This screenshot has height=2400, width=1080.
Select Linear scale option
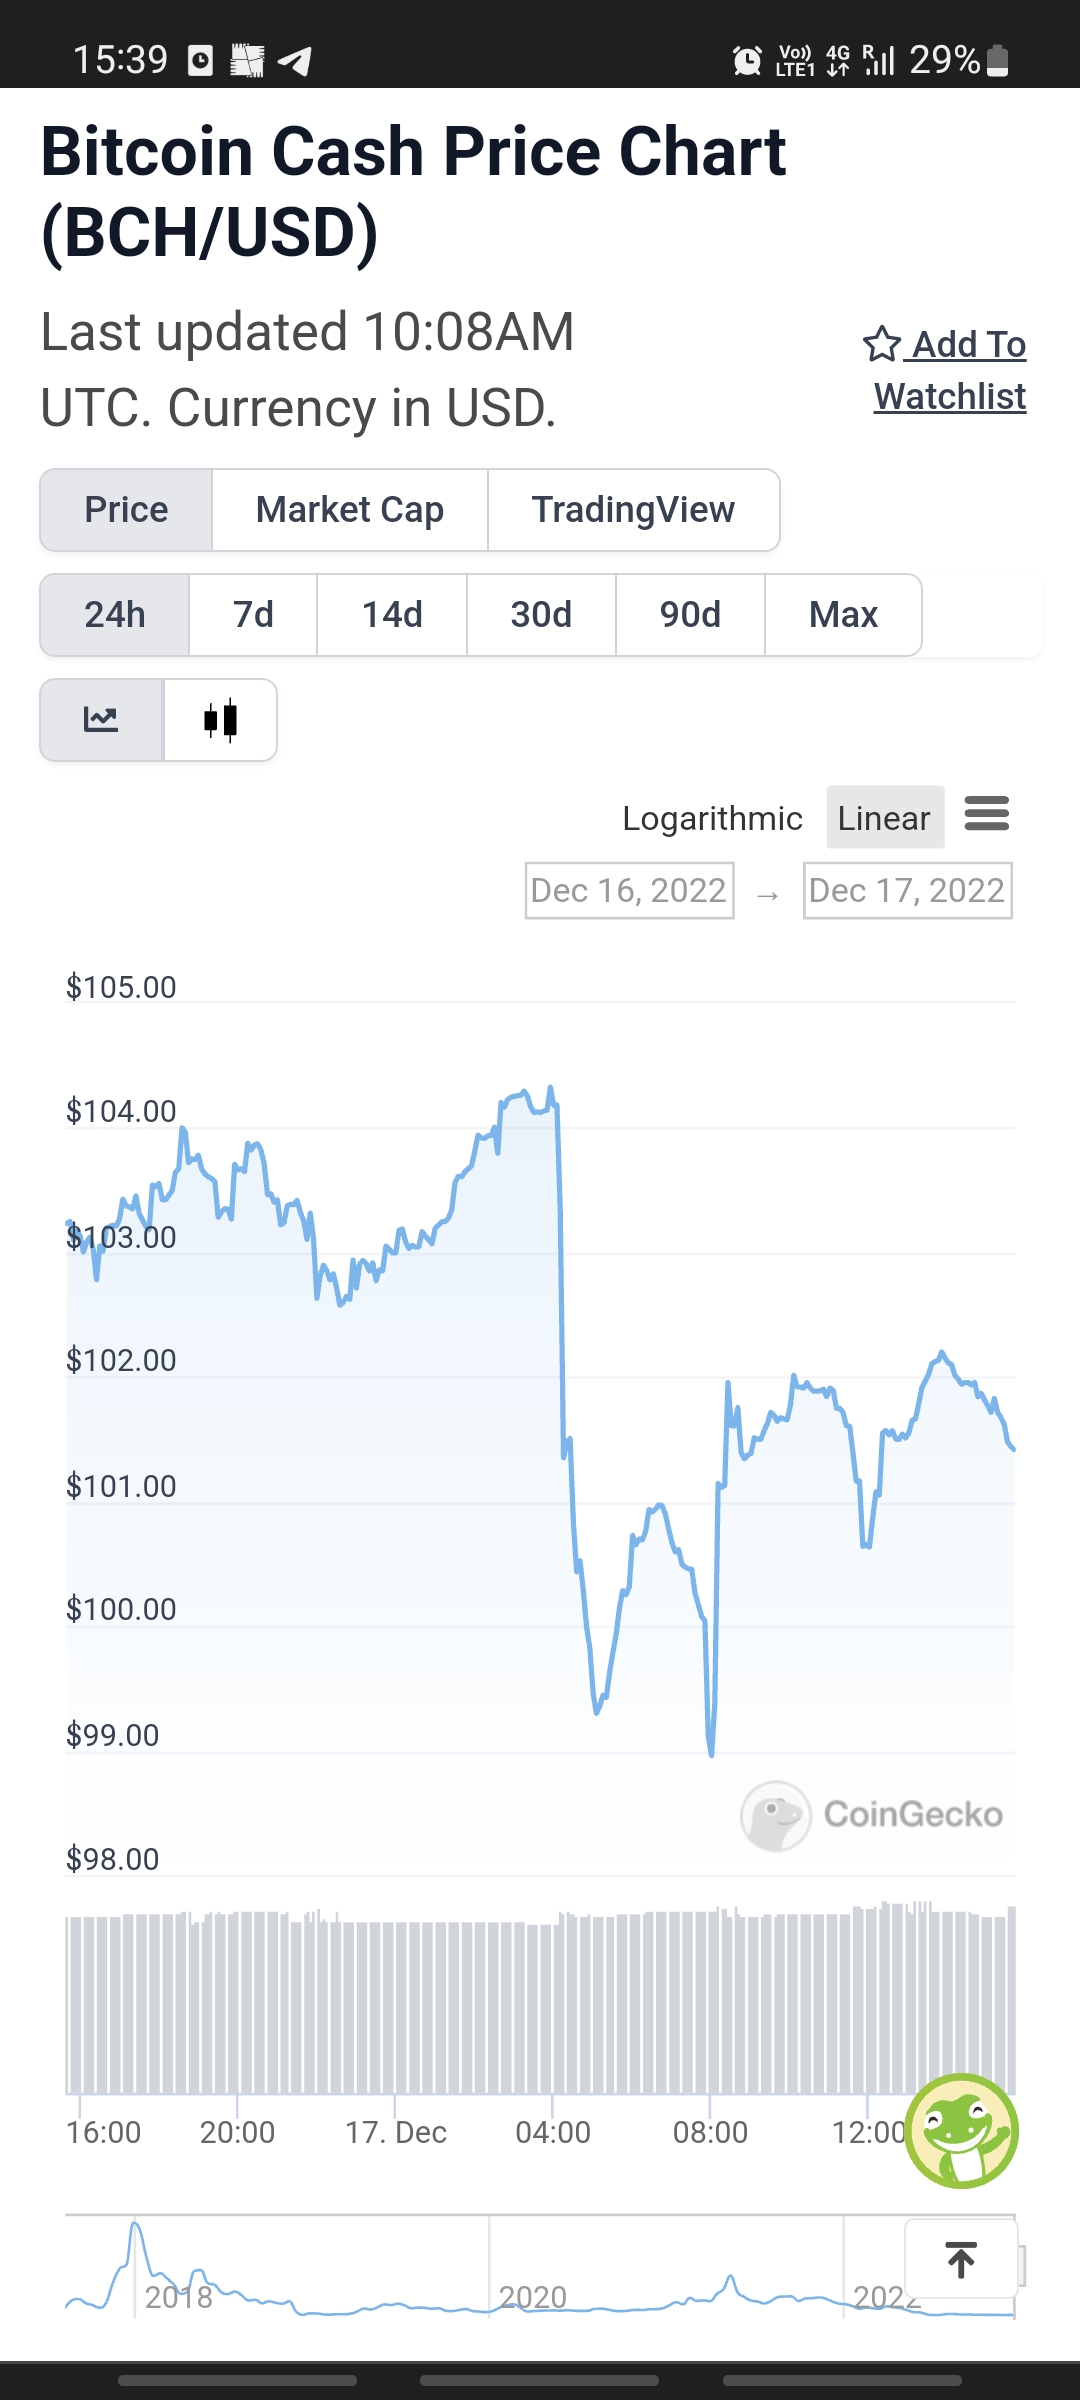click(885, 818)
